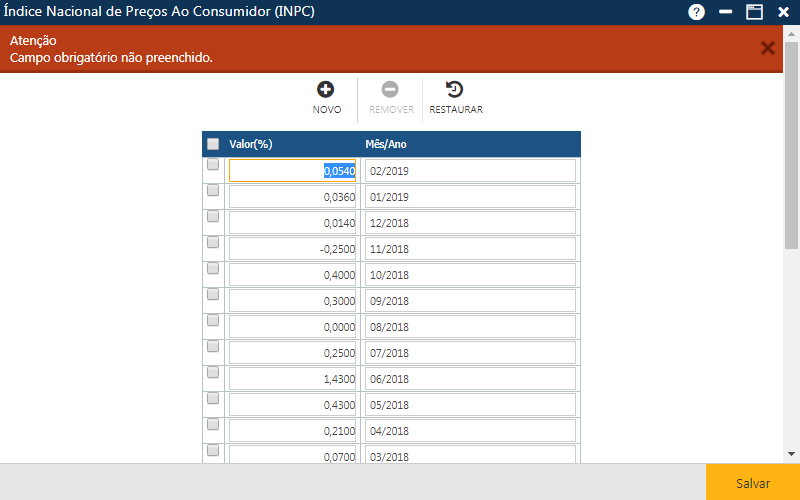Screen dimensions: 800x500
Task: Toggle the select-all checkbox in header
Action: click(213, 144)
